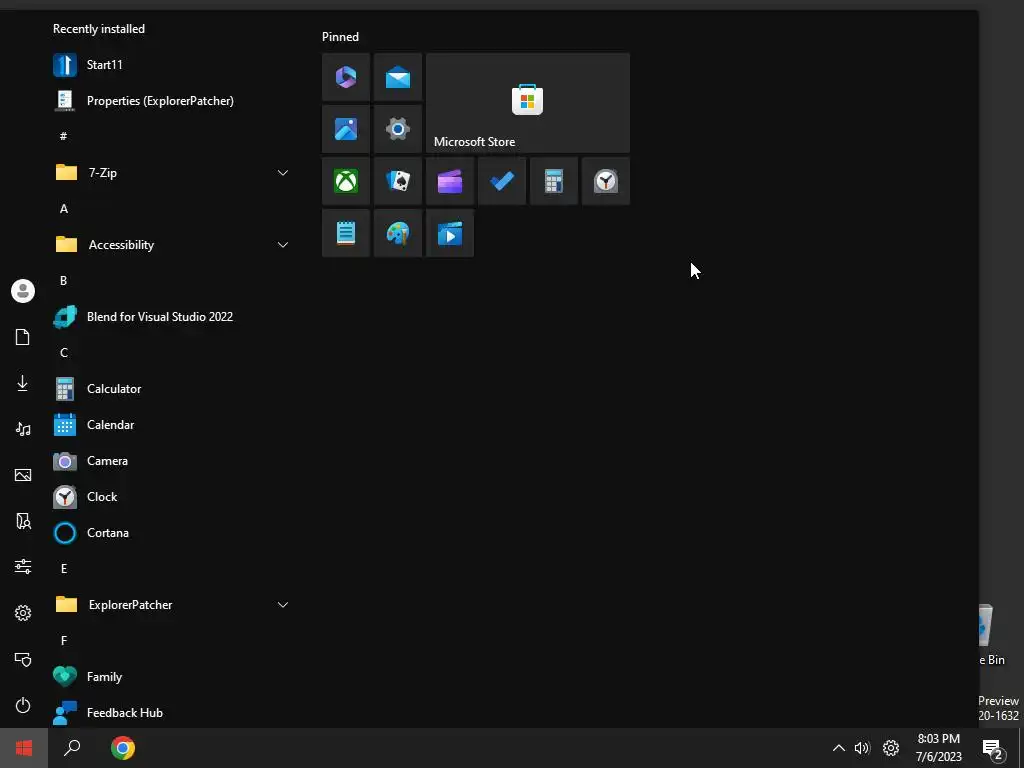Screen dimensions: 1024x768
Task: Launch Camera from the app list
Action: click(x=173, y=461)
